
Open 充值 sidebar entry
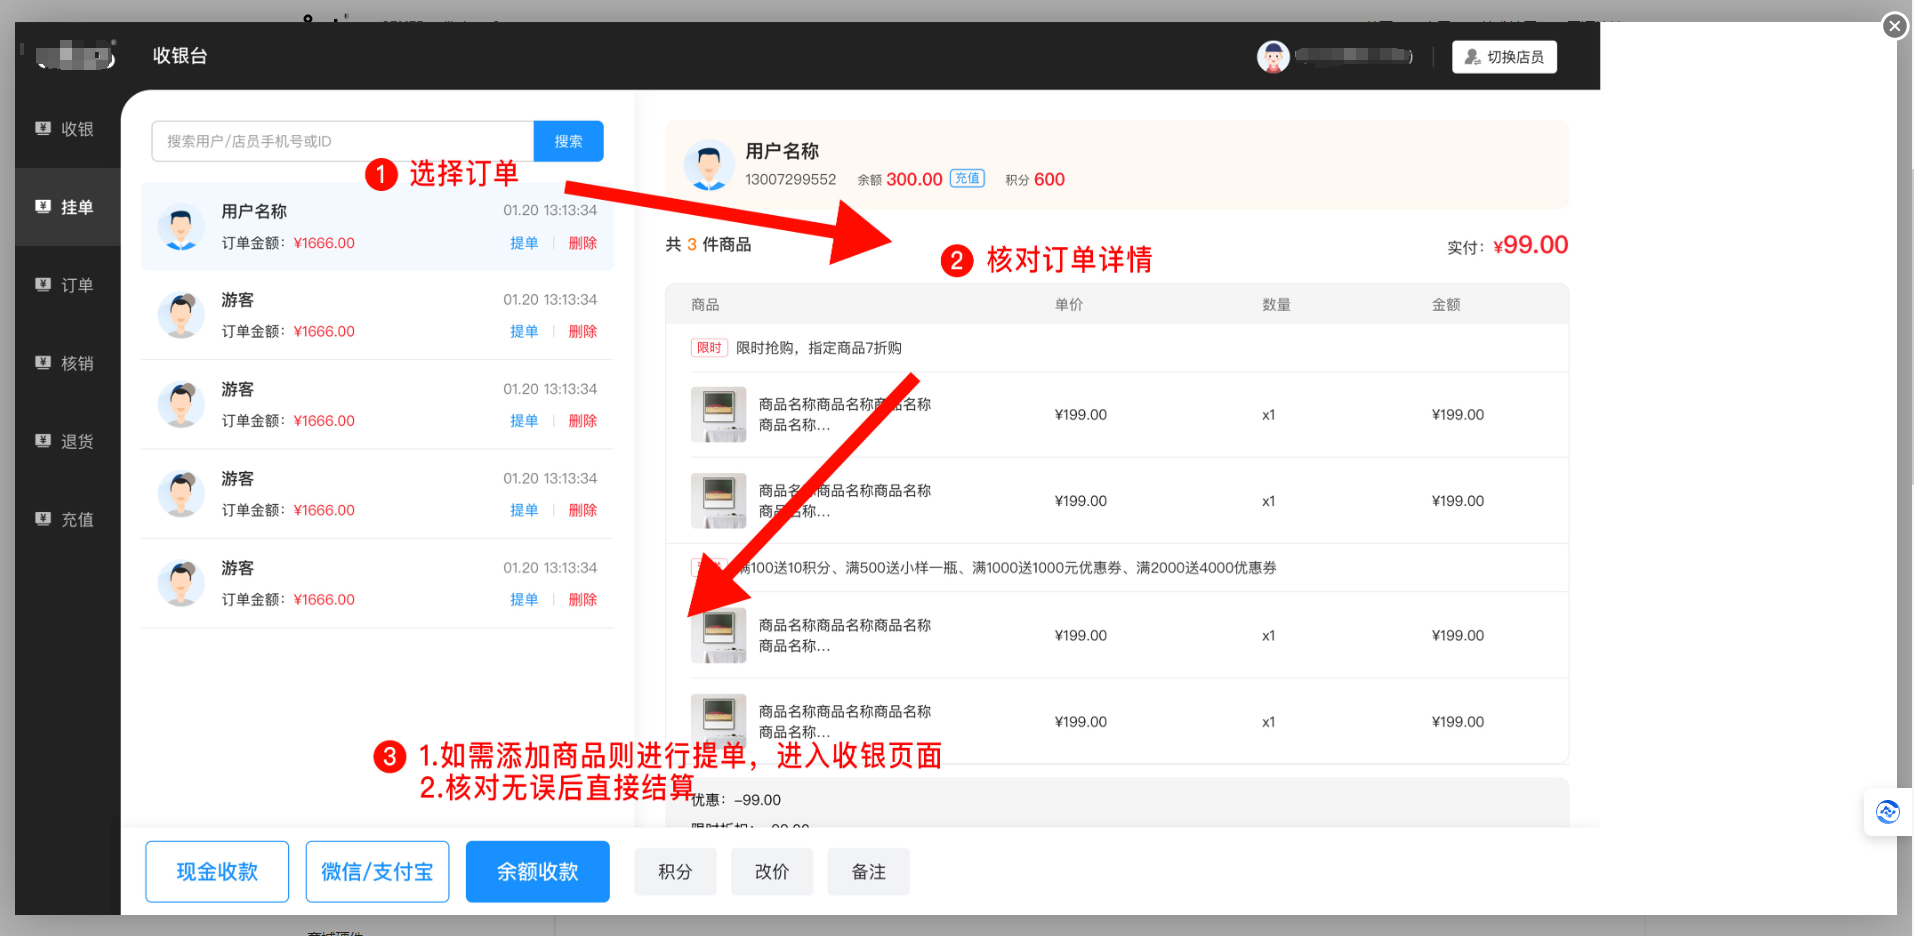[66, 519]
